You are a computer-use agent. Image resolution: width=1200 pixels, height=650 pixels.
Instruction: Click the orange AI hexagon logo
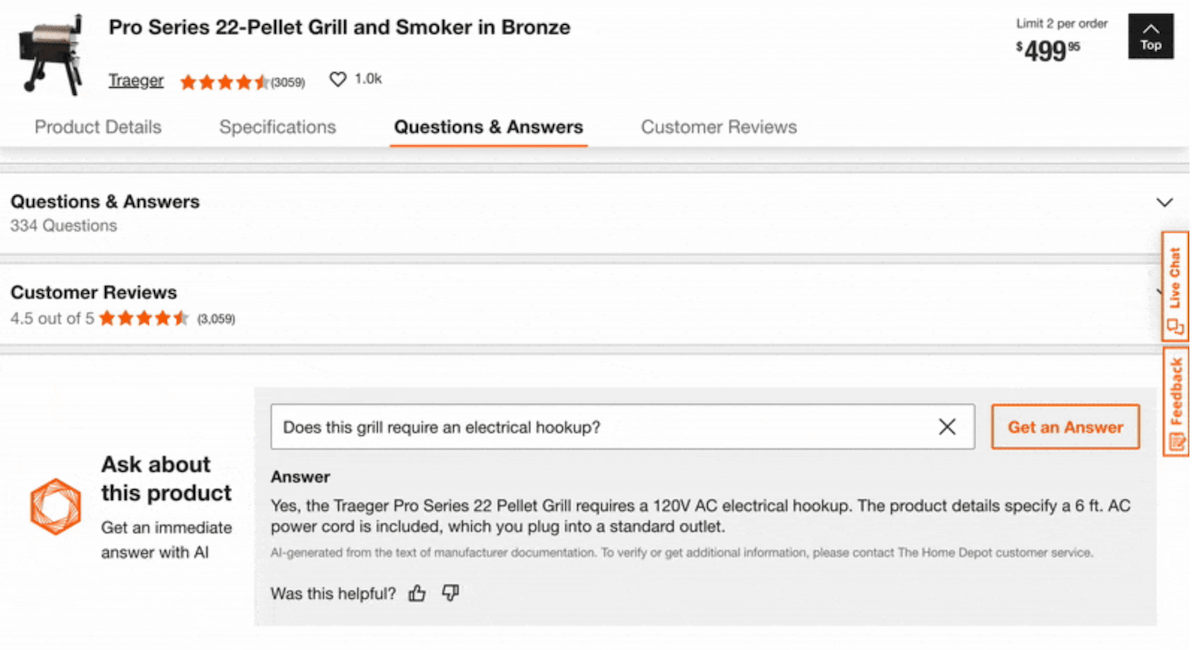pyautogui.click(x=55, y=506)
